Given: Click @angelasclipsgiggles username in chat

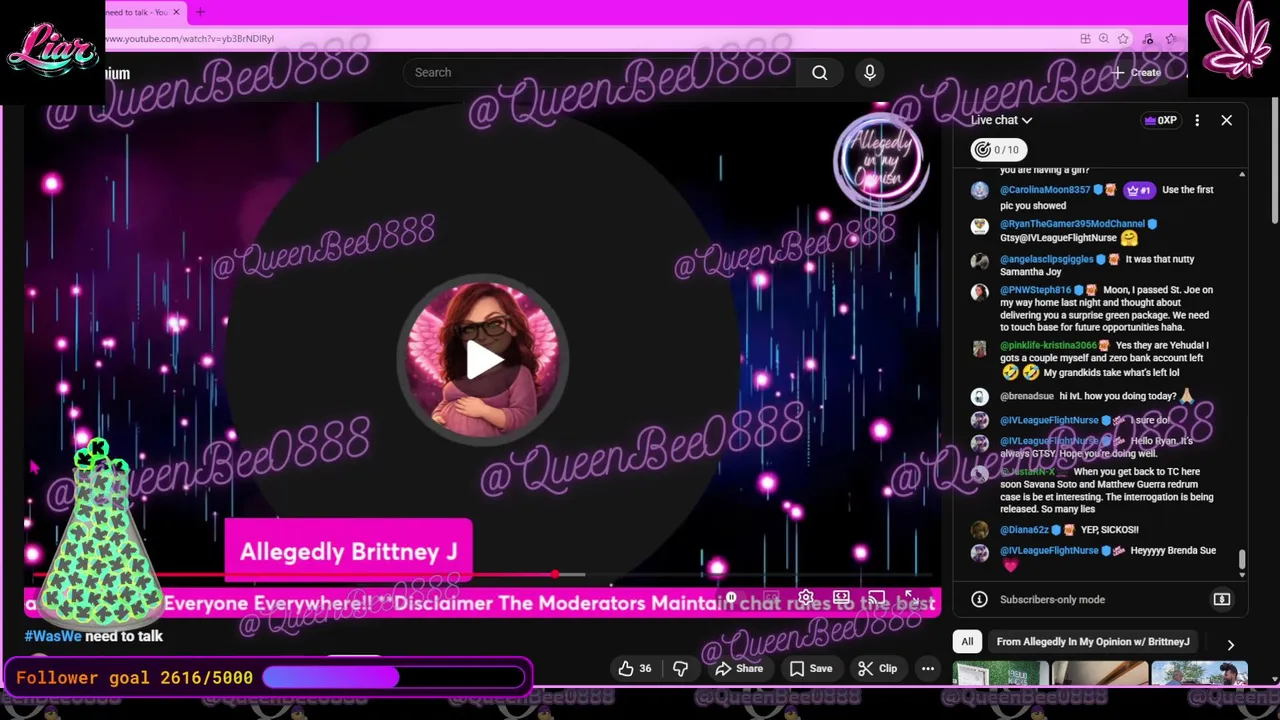Looking at the screenshot, I should point(1047,259).
